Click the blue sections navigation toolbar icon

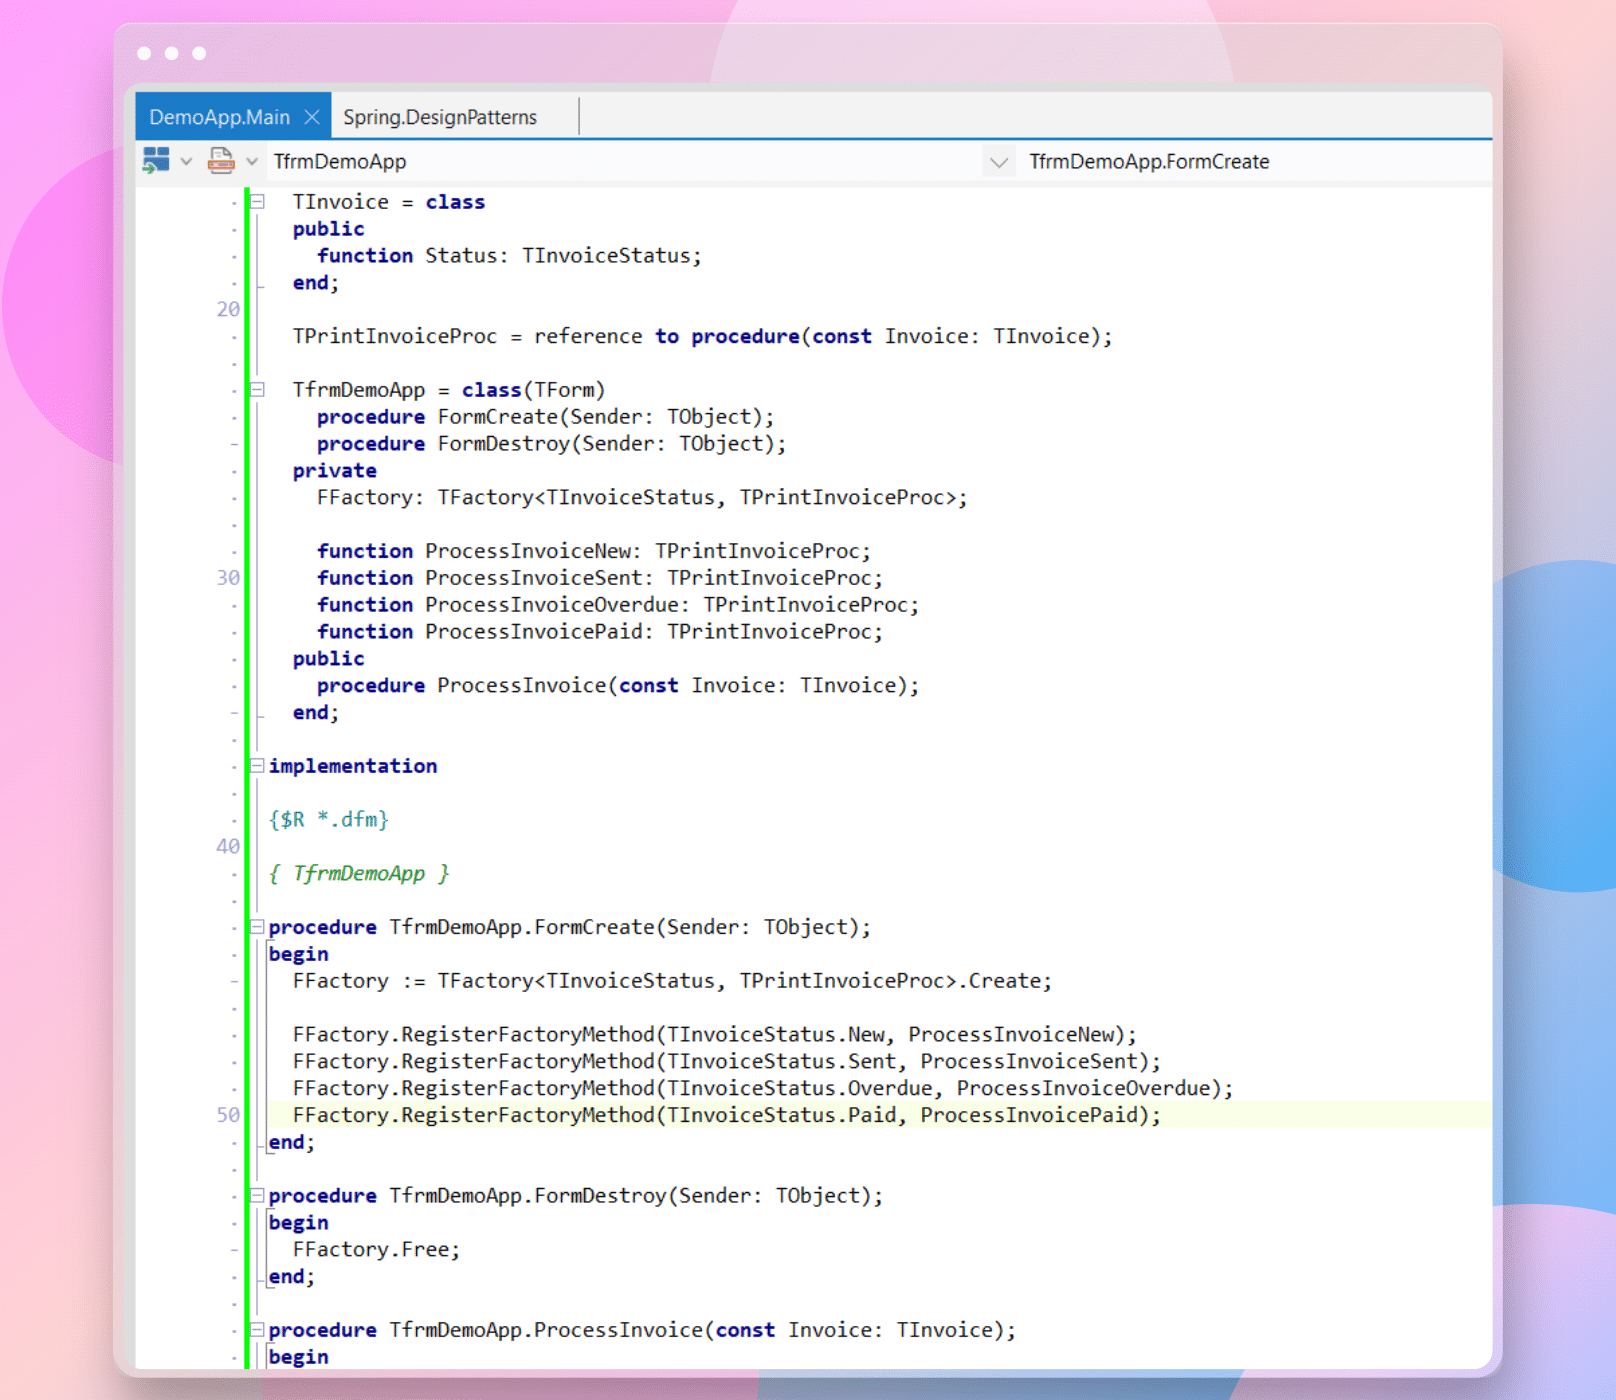[x=156, y=160]
